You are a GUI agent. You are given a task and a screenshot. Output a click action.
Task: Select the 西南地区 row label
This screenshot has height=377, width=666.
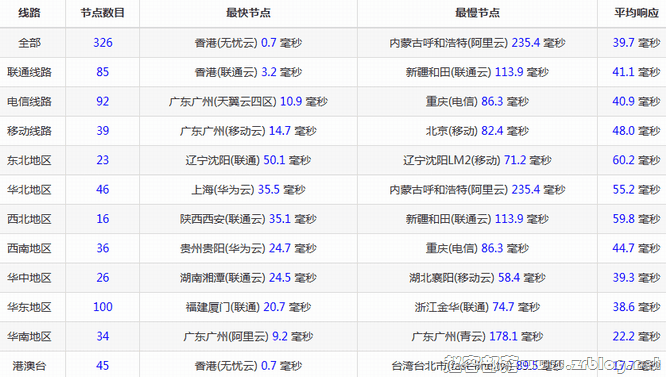click(x=29, y=248)
